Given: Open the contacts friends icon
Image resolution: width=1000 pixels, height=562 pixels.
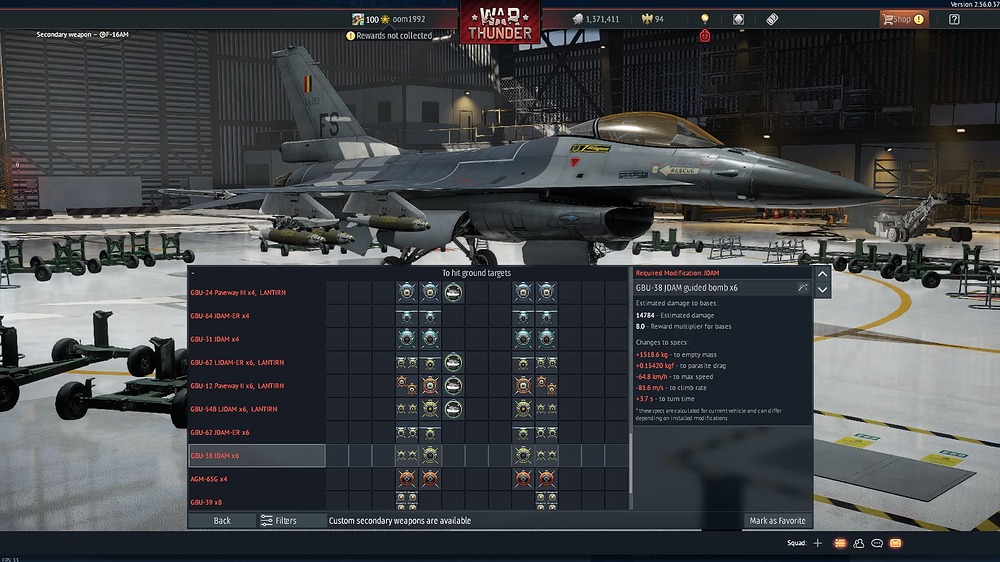Looking at the screenshot, I should coord(858,543).
